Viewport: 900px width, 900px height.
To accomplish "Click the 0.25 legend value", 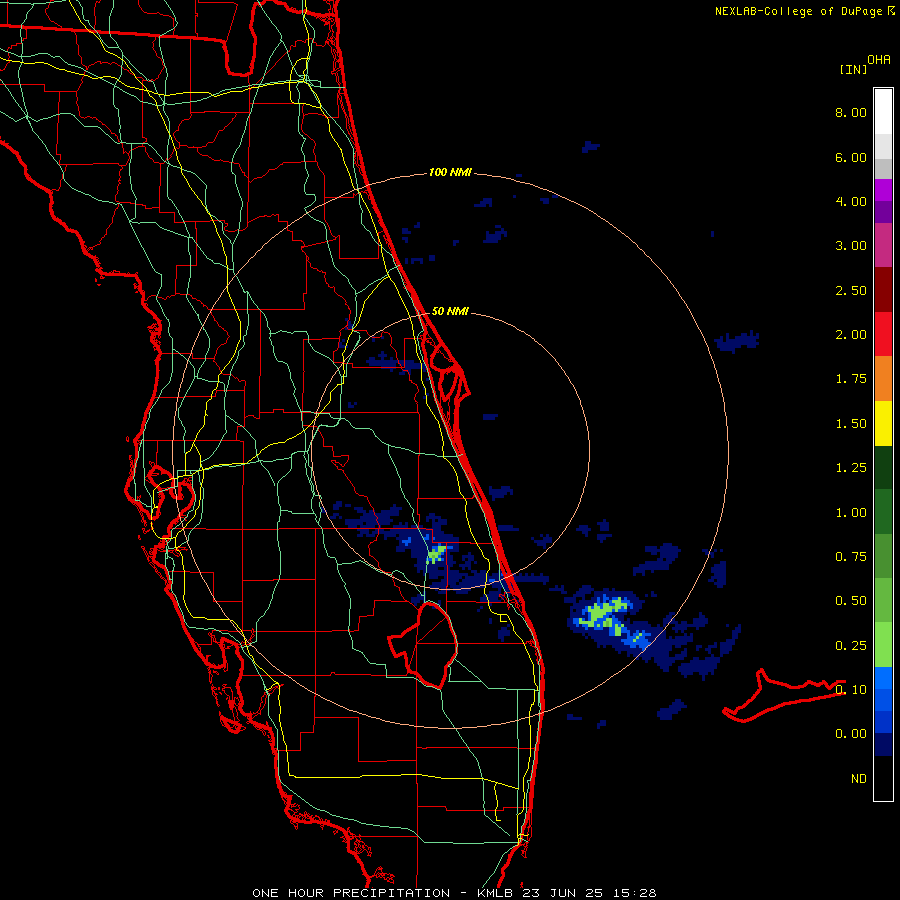I will [851, 646].
